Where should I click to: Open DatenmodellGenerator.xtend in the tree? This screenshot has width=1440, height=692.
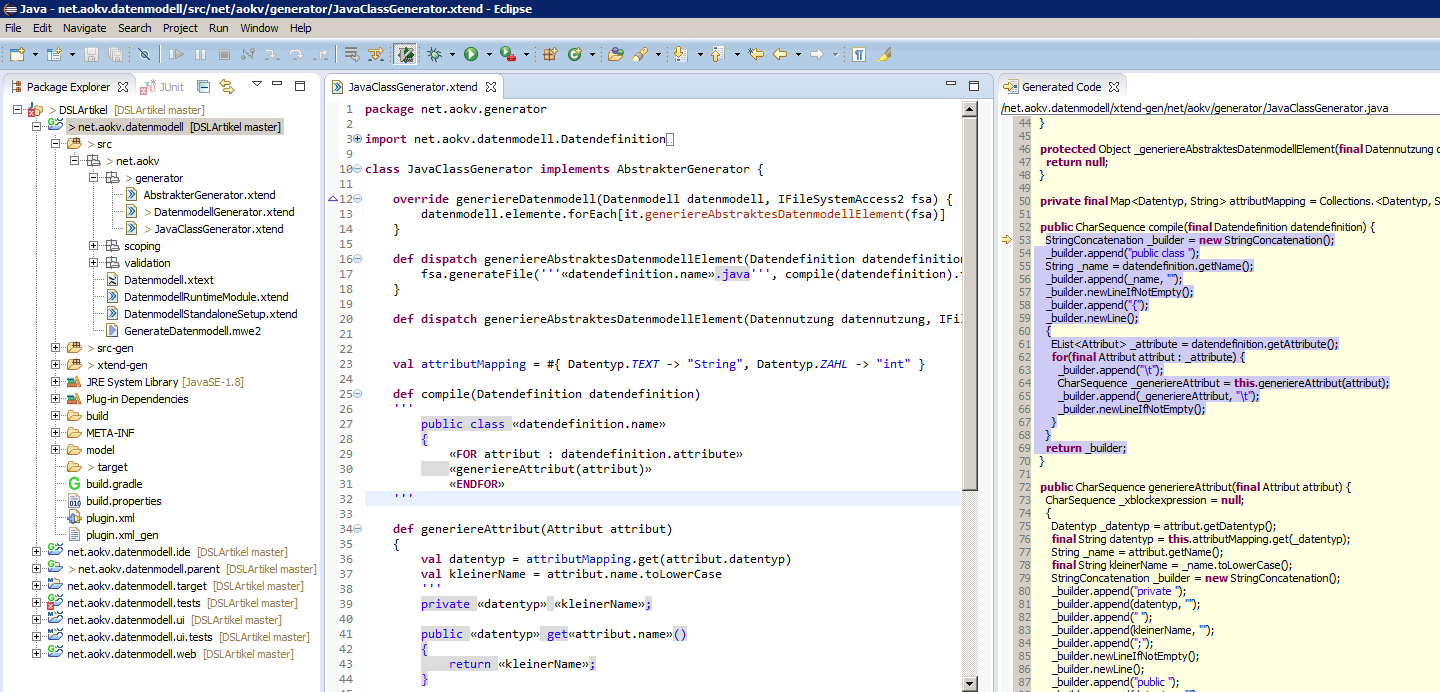tap(224, 212)
